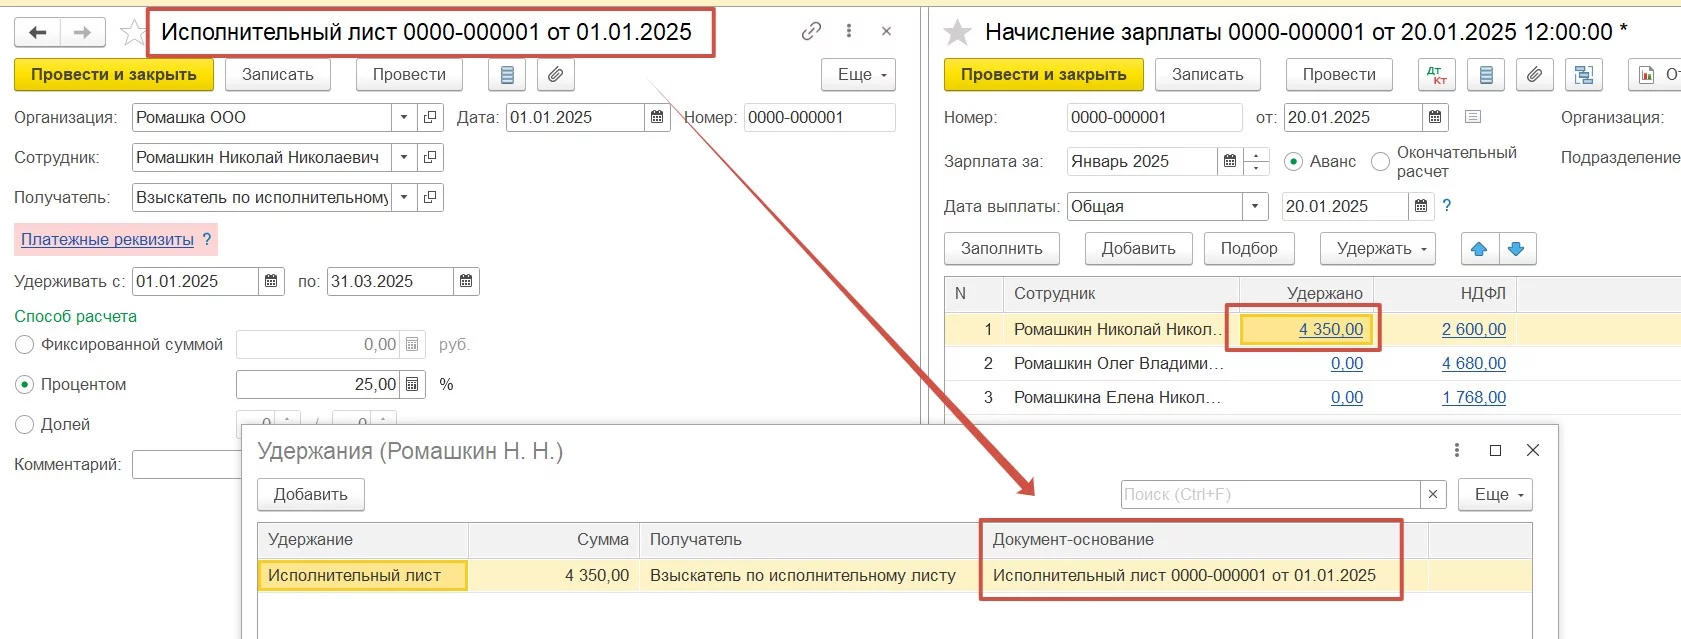
Task: Open Еще menu in Исполнительный лист
Action: click(x=858, y=75)
